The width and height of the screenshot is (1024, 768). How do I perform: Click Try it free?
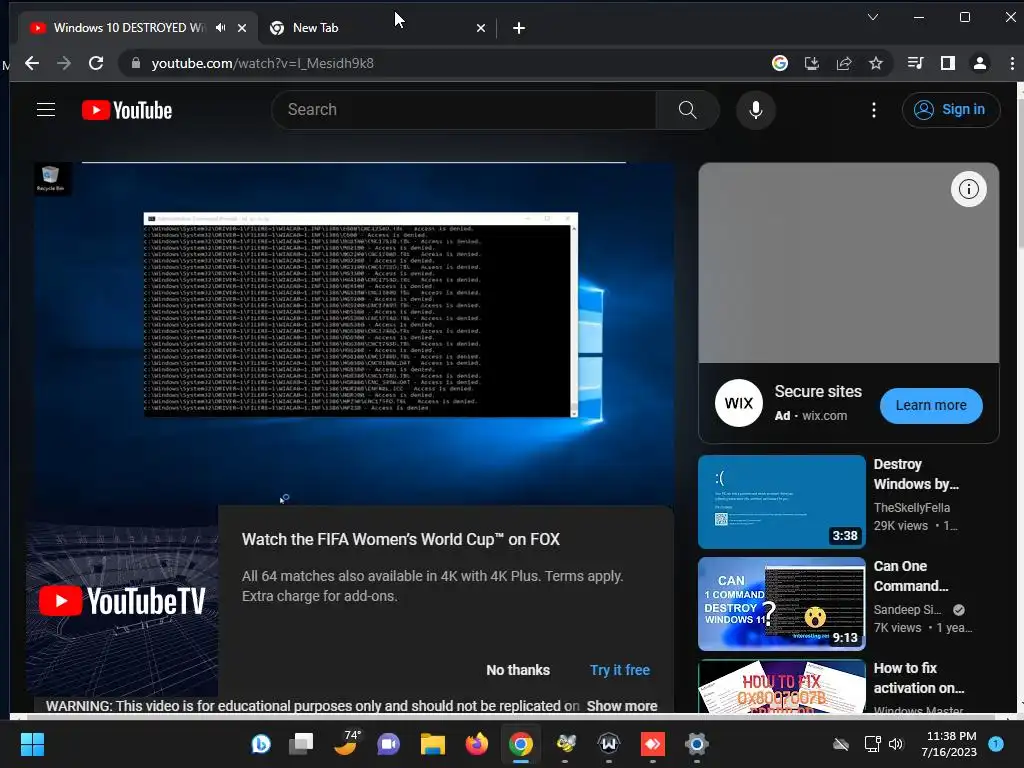pyautogui.click(x=620, y=670)
